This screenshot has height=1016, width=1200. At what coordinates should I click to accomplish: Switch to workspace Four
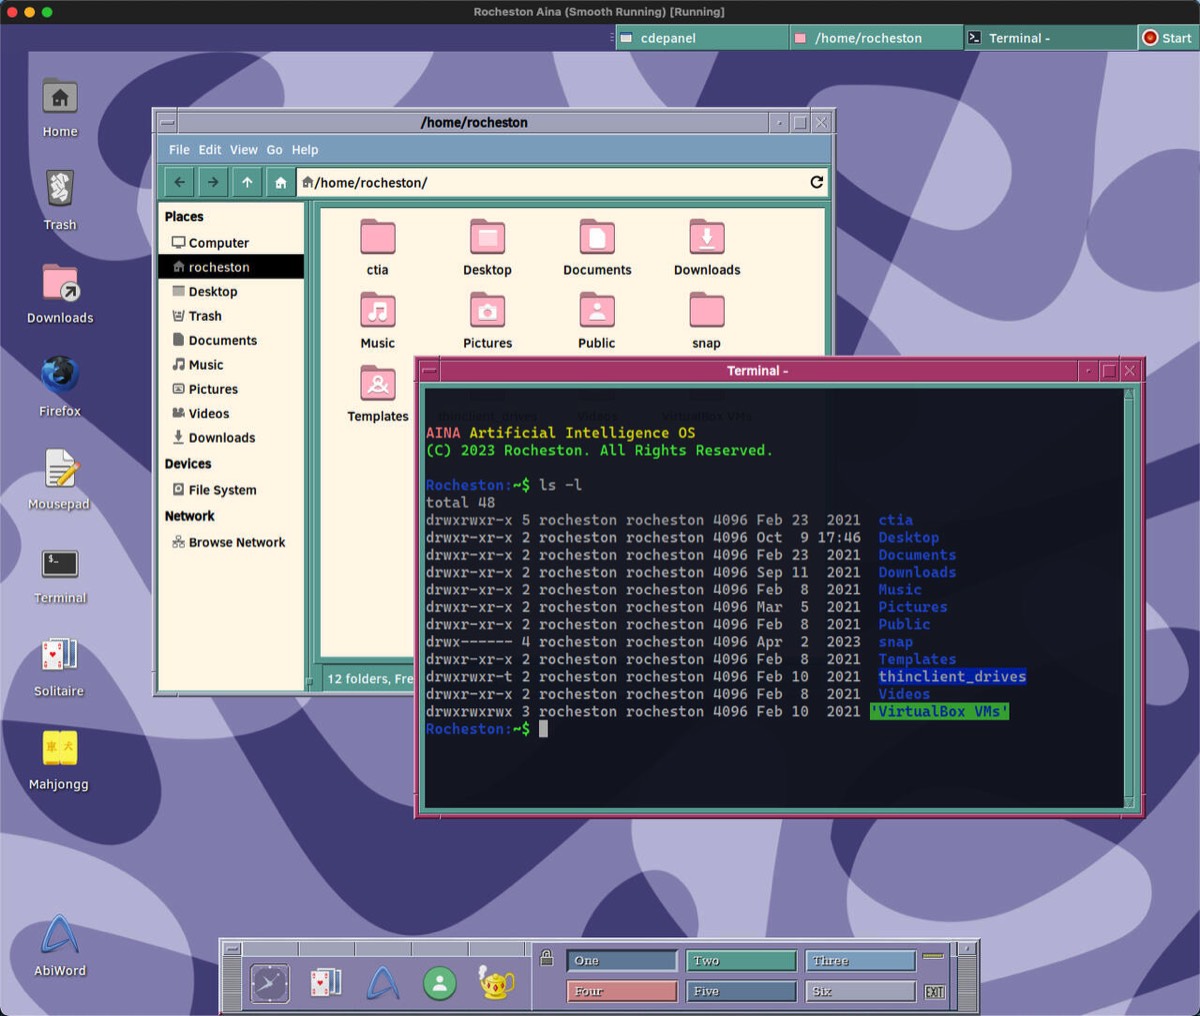tap(621, 991)
